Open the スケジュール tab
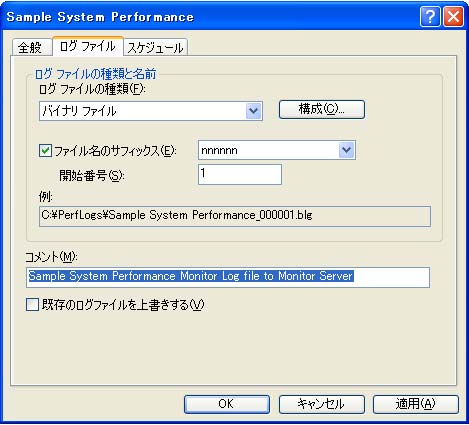469x425 pixels. tap(155, 47)
